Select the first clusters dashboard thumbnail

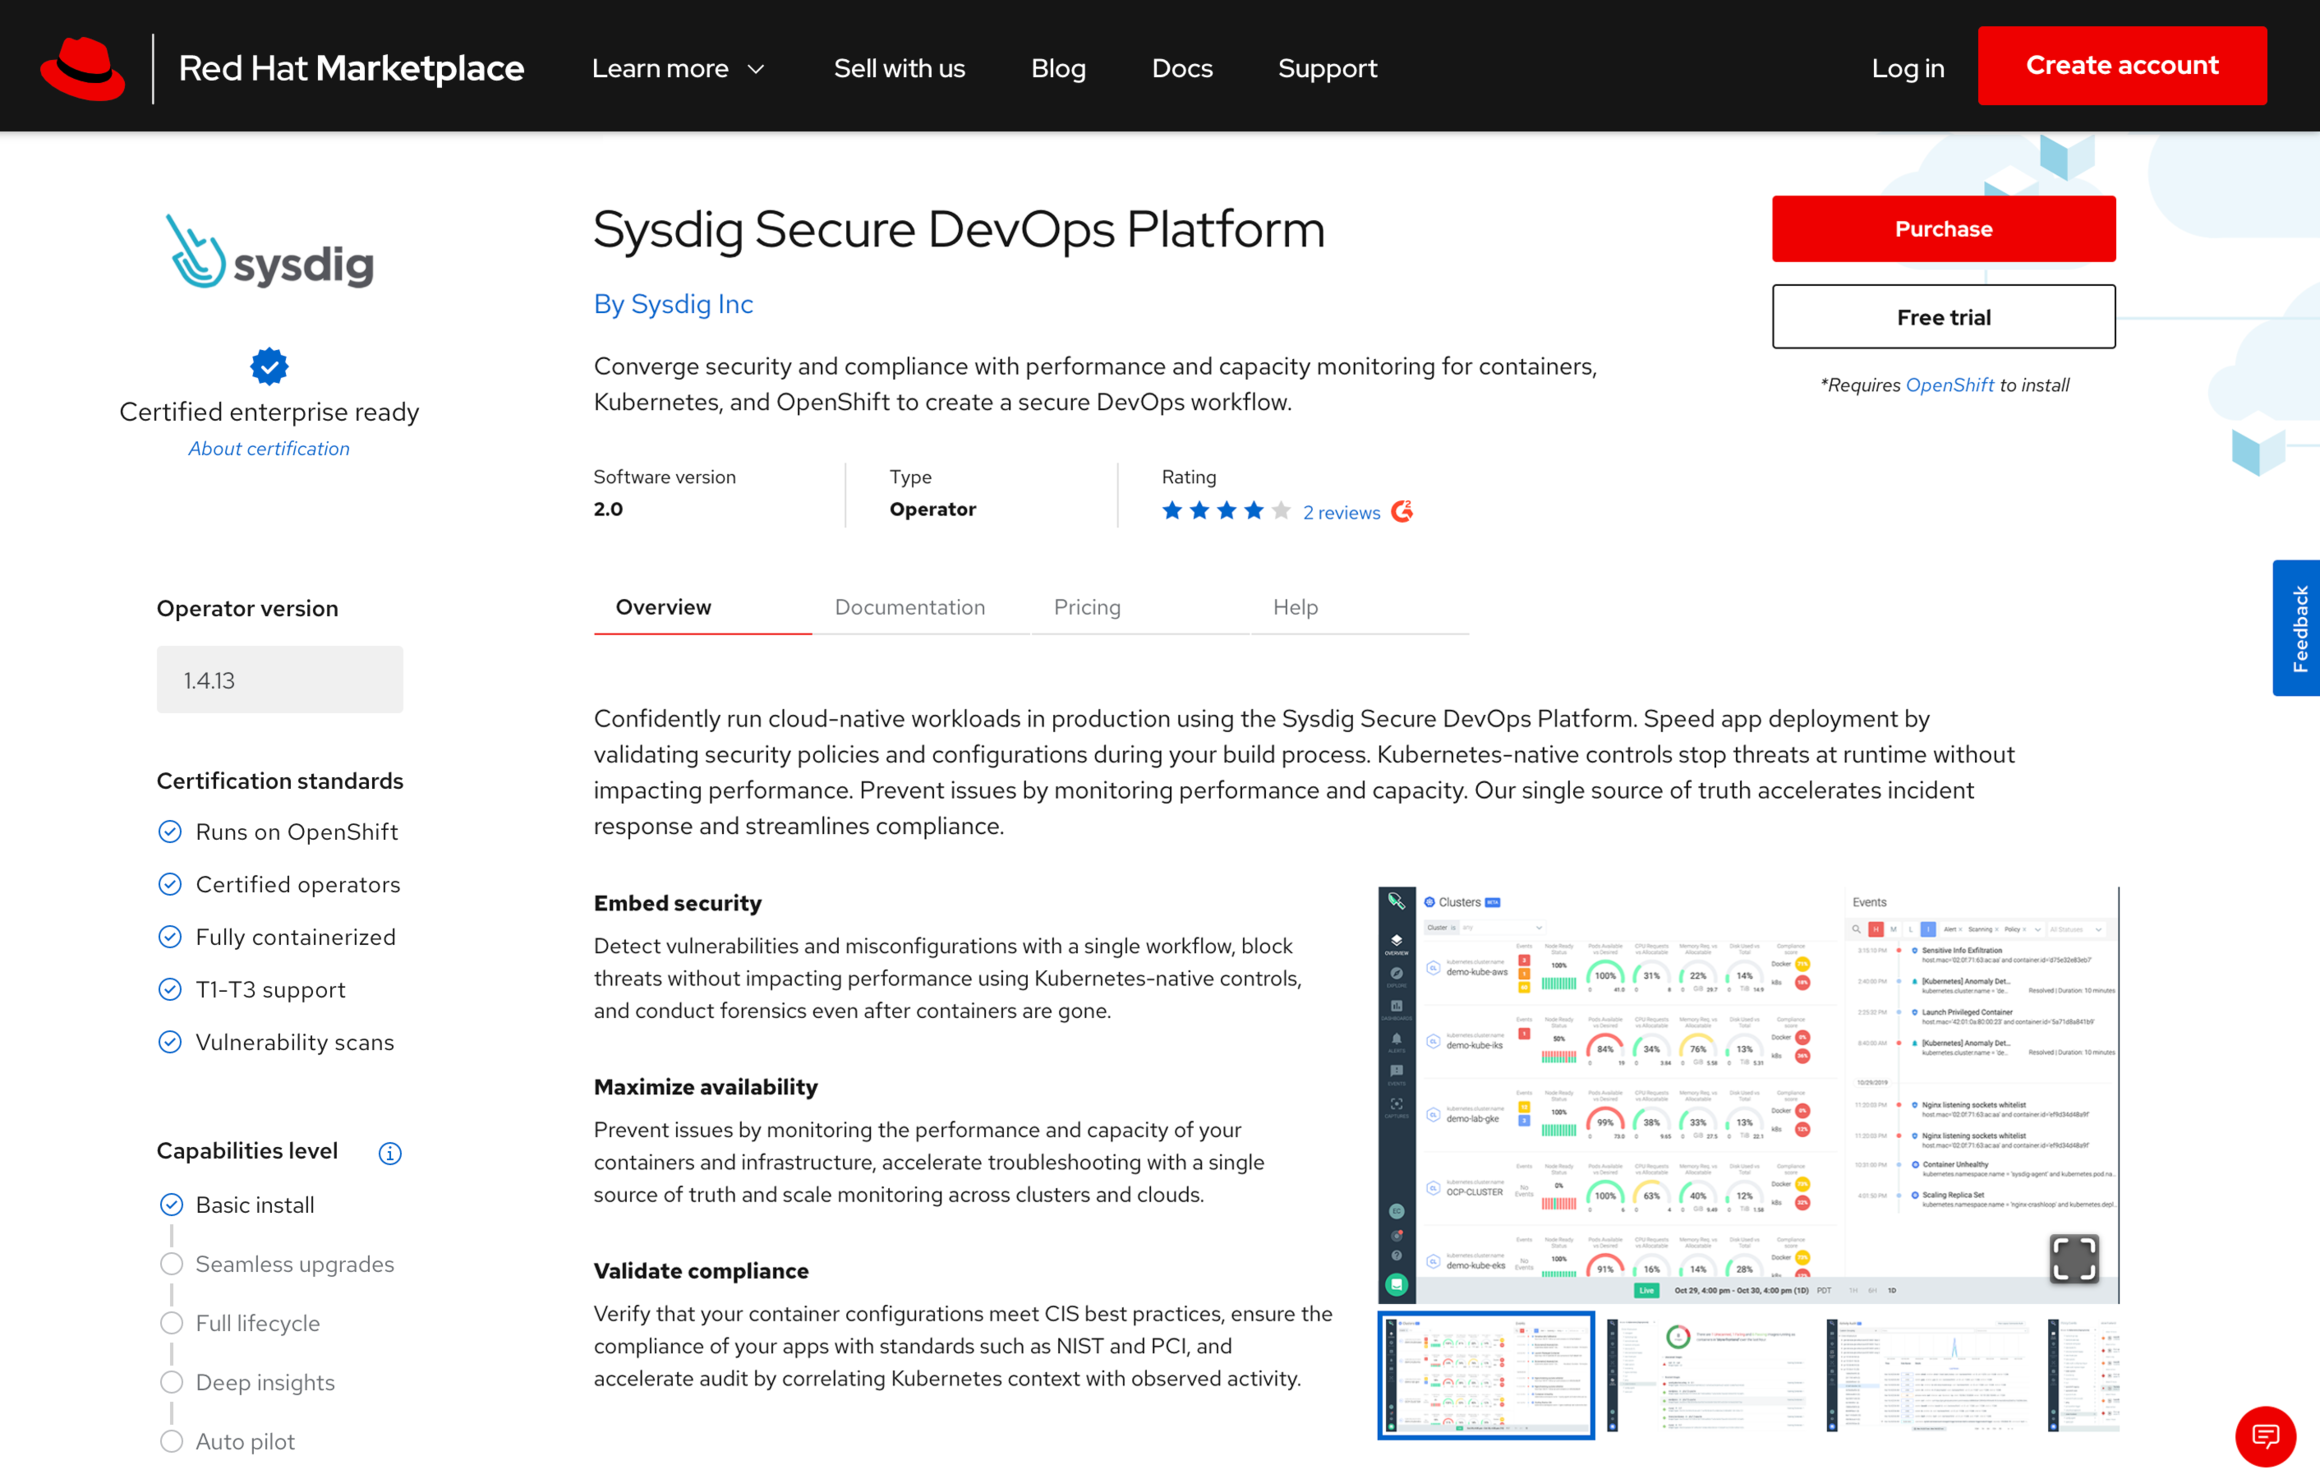1486,1376
